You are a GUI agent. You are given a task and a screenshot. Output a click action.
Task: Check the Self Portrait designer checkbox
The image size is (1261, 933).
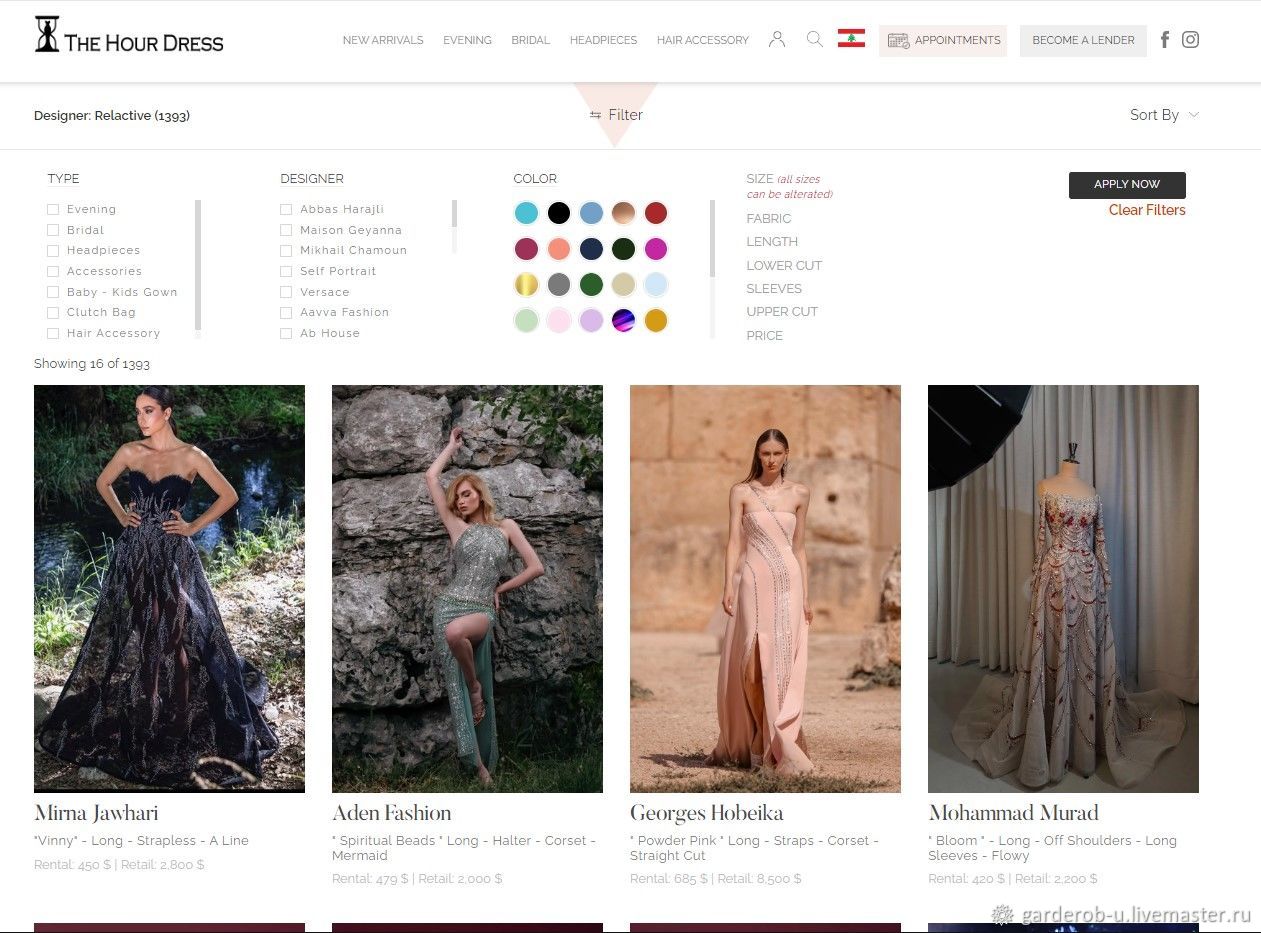[x=286, y=271]
